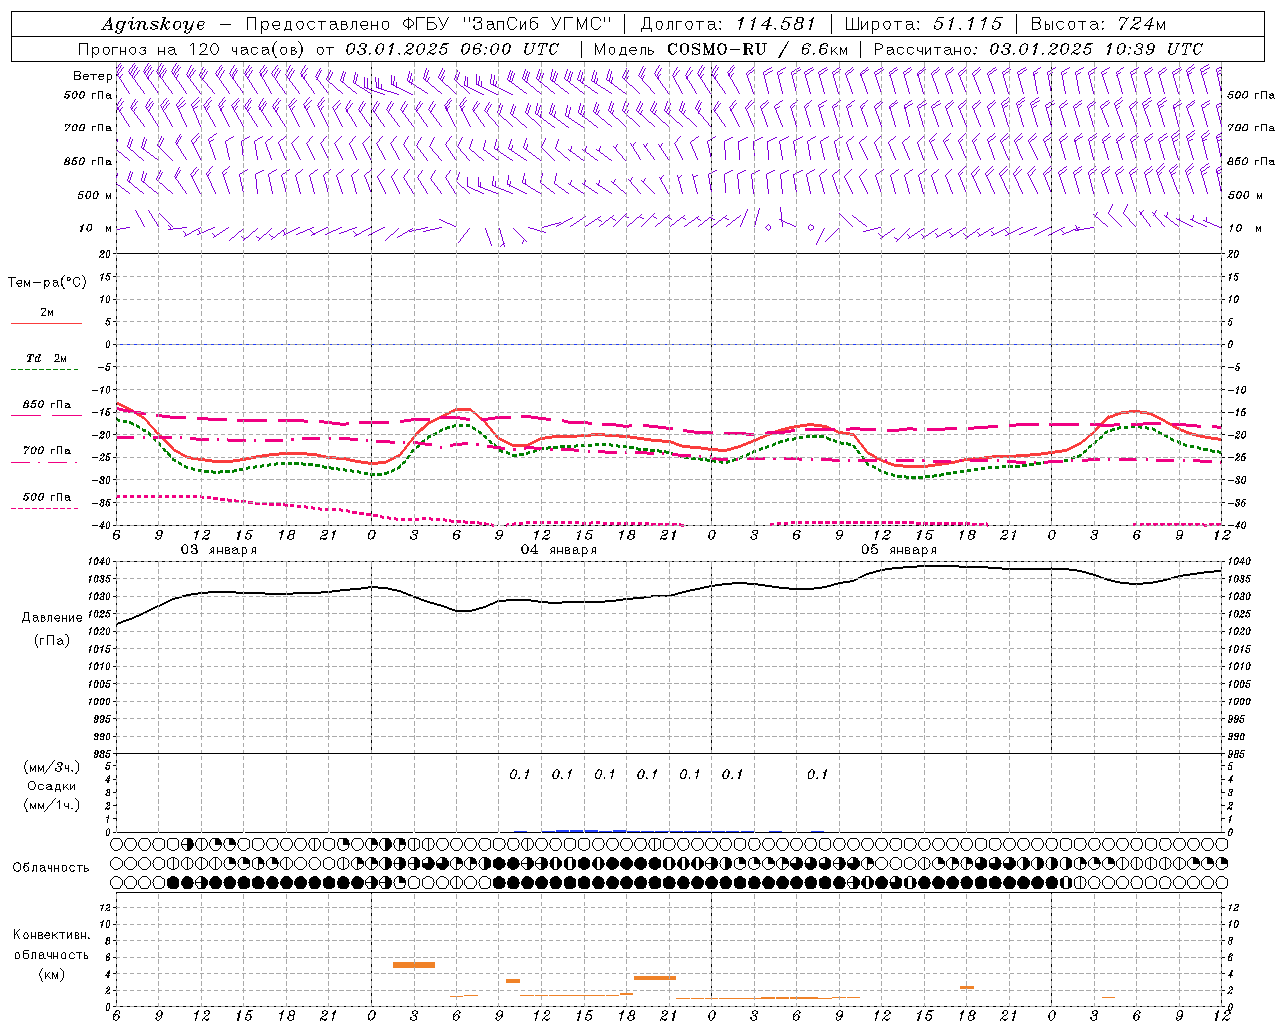This screenshot has width=1280, height=1024.
Task: Click the Тем-ра(°C) temperature panel label
Action: [x=47, y=283]
